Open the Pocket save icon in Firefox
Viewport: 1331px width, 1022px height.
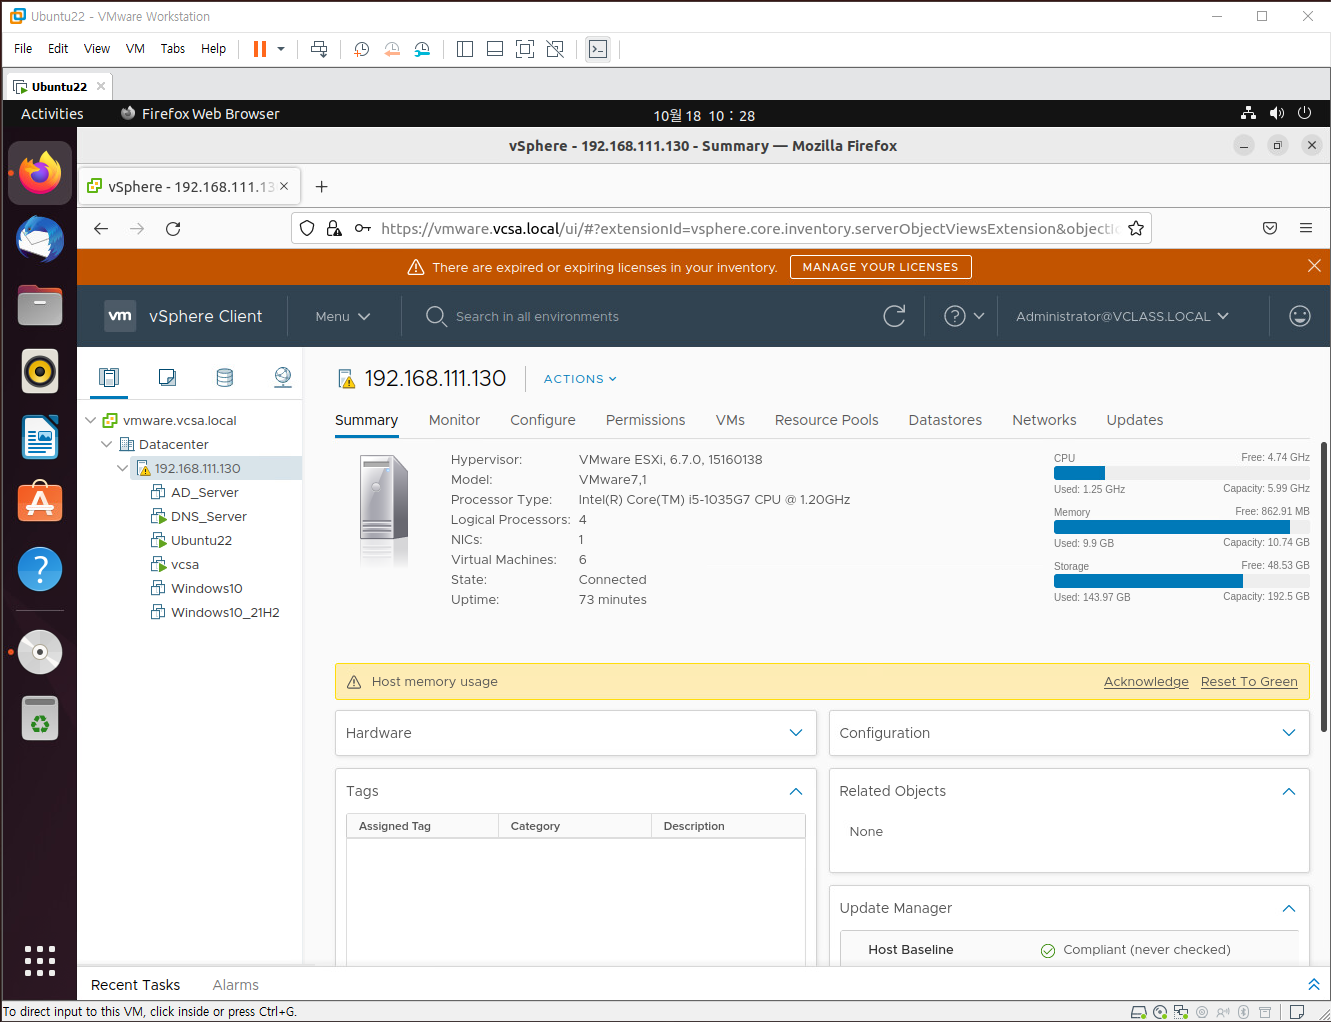[x=1270, y=229]
